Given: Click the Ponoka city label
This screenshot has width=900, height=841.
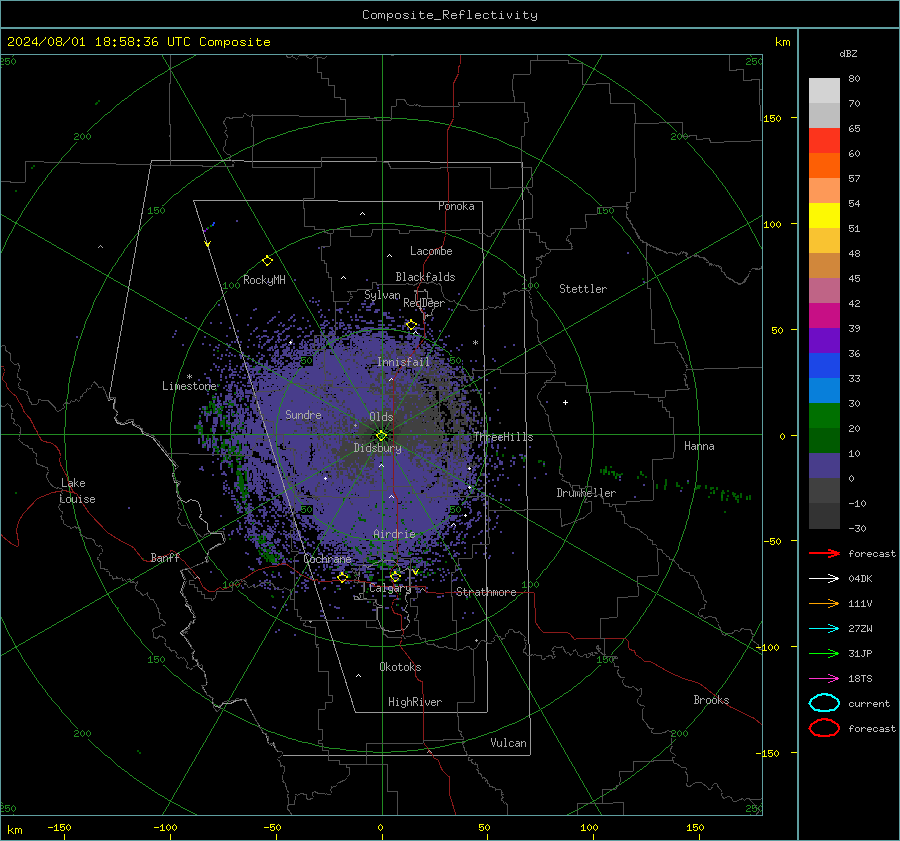Looking at the screenshot, I should [456, 206].
